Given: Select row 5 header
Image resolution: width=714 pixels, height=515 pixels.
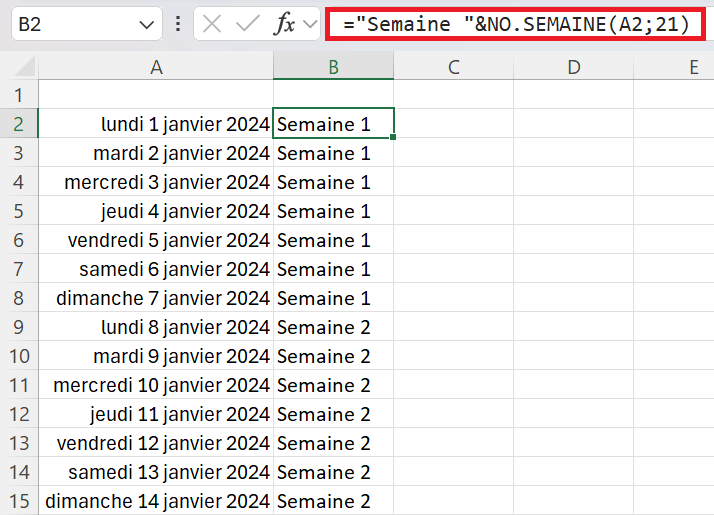Looking at the screenshot, I should point(19,210).
